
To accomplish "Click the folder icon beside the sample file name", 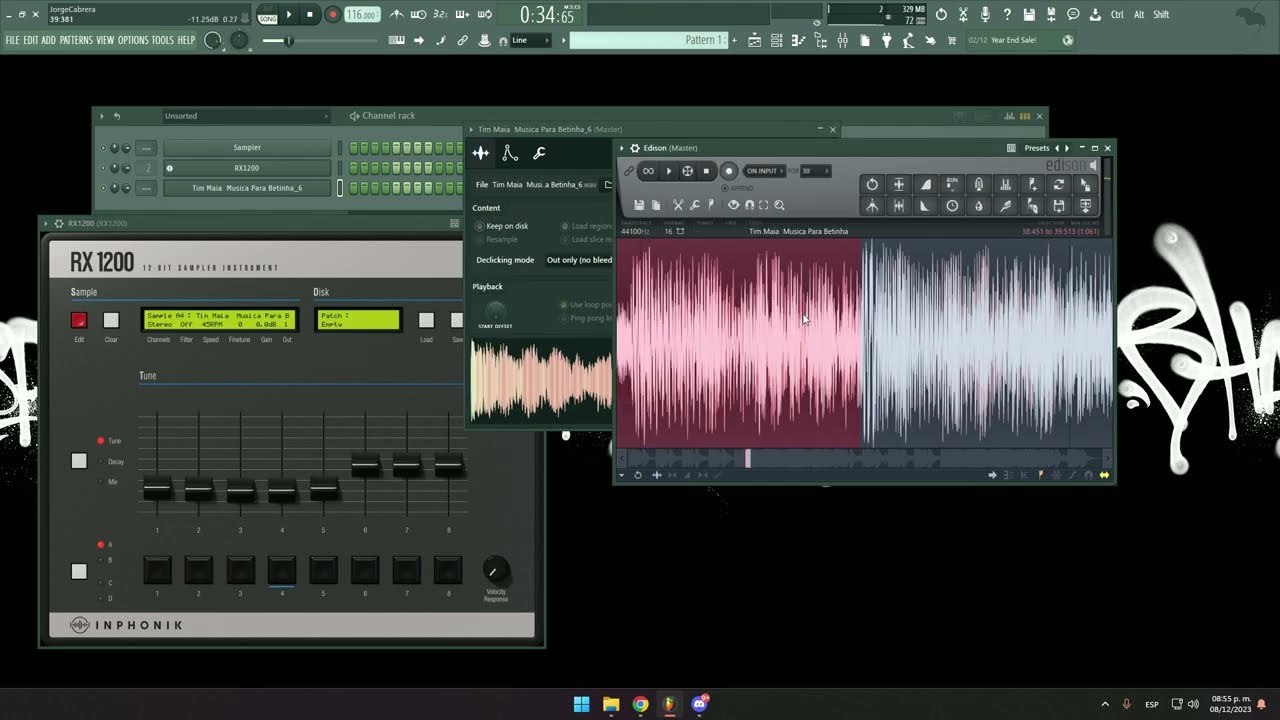I will (608, 185).
